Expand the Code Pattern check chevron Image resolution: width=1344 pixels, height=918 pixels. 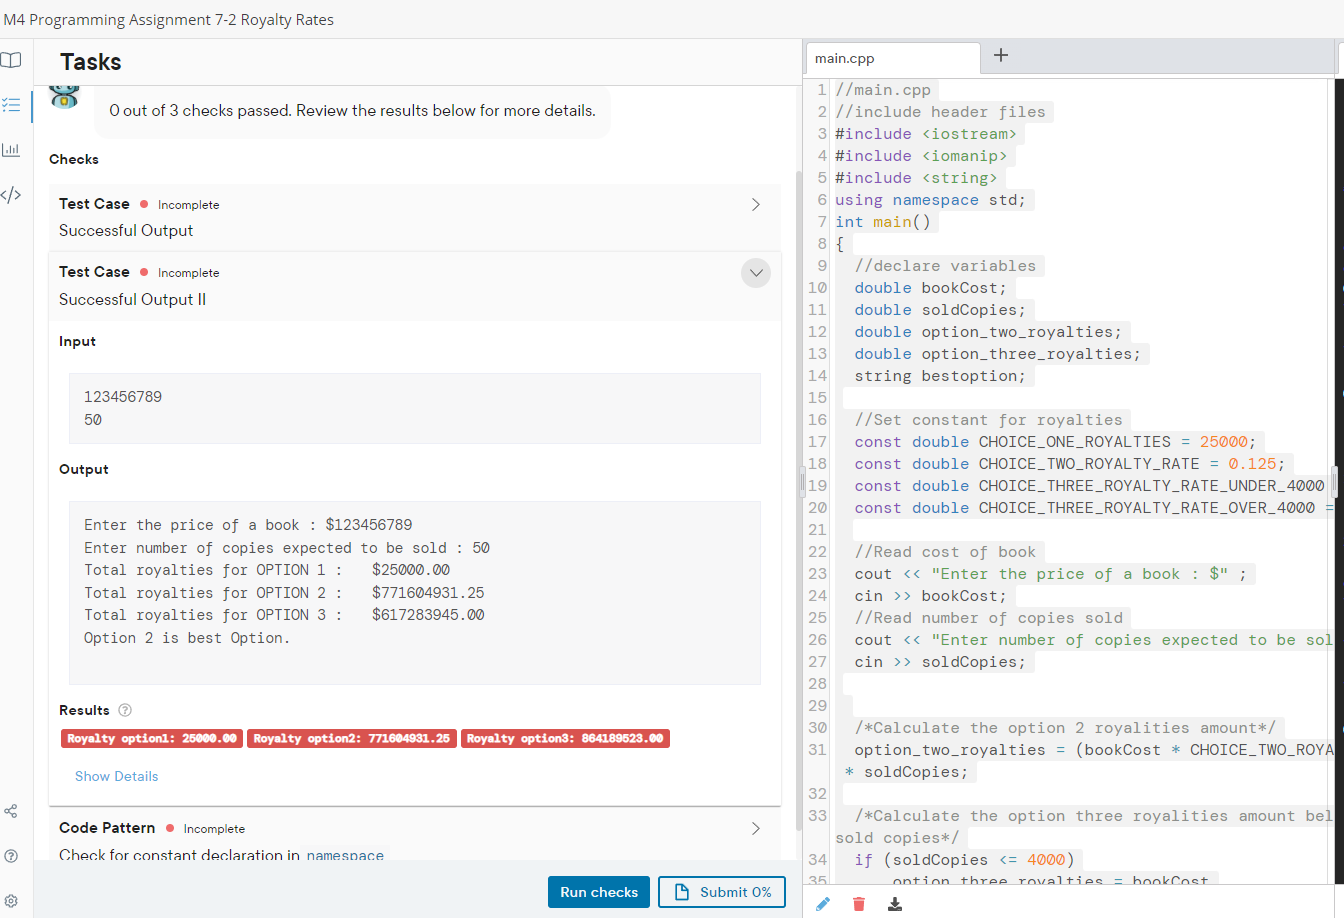click(755, 828)
